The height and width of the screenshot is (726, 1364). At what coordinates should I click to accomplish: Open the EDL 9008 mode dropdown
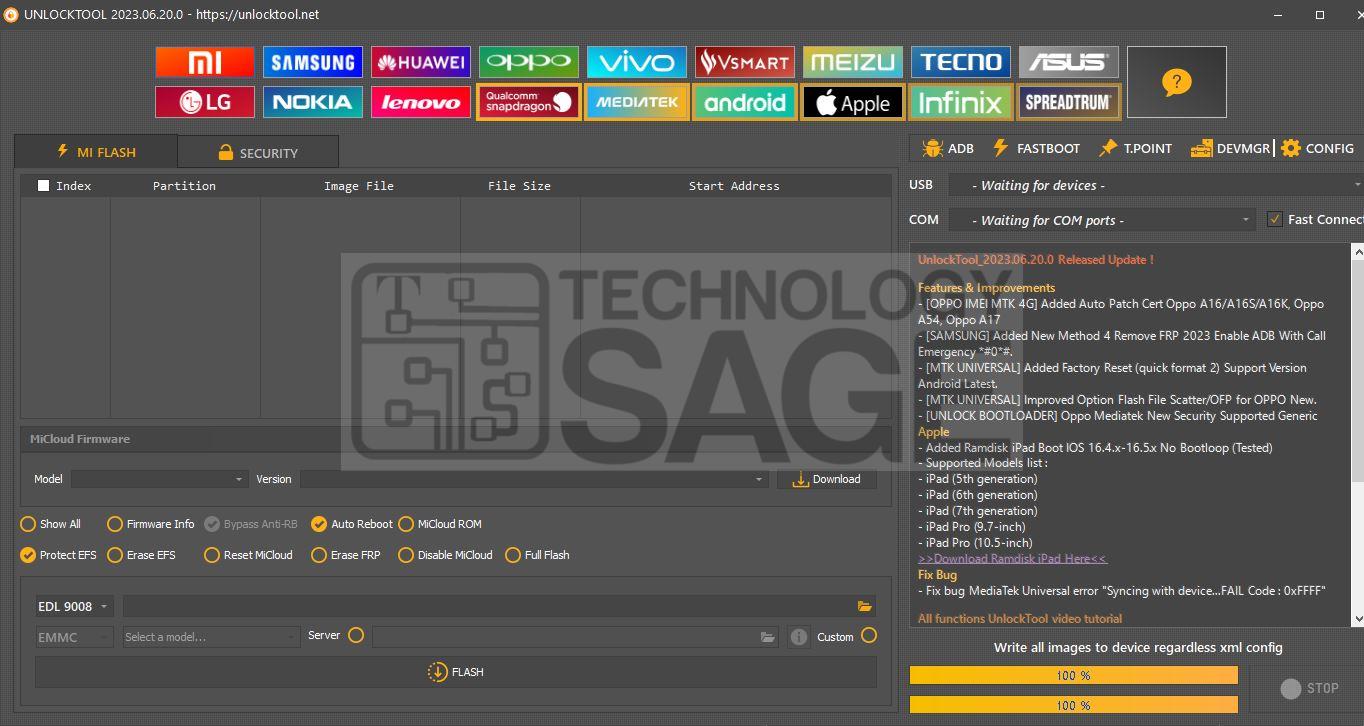74,606
